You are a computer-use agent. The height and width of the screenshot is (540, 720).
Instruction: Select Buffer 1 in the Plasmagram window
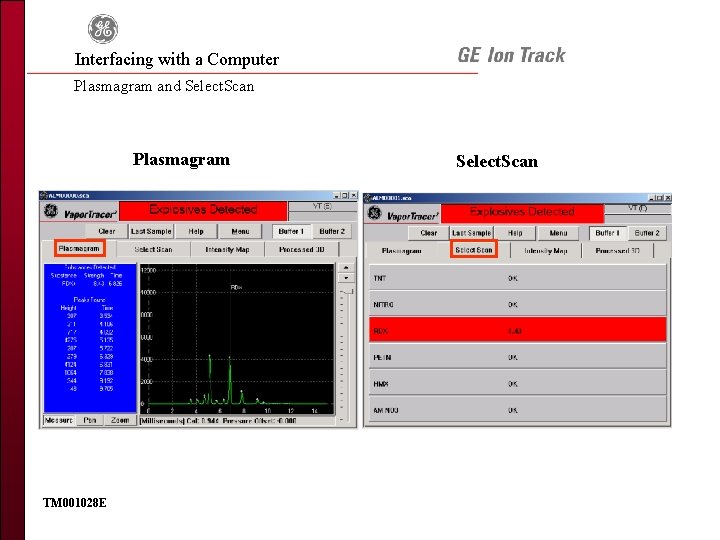click(x=291, y=231)
